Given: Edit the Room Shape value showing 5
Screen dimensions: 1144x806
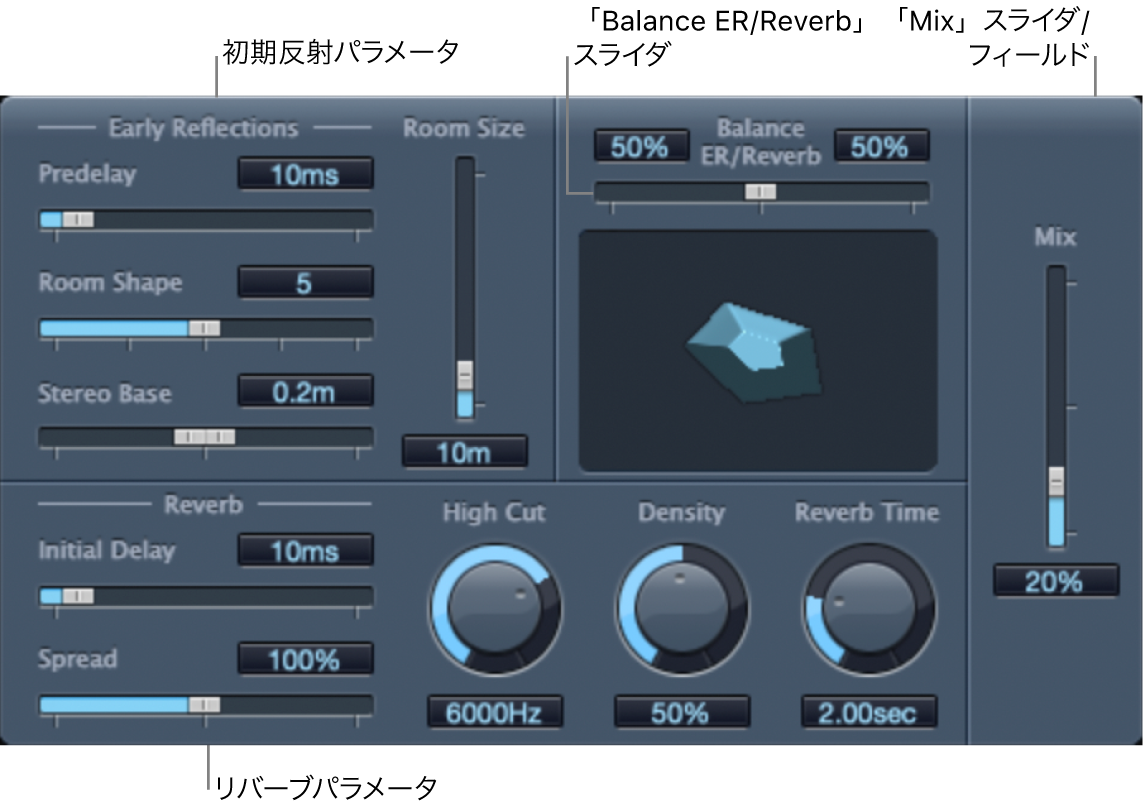Looking at the screenshot, I should click(x=306, y=281).
